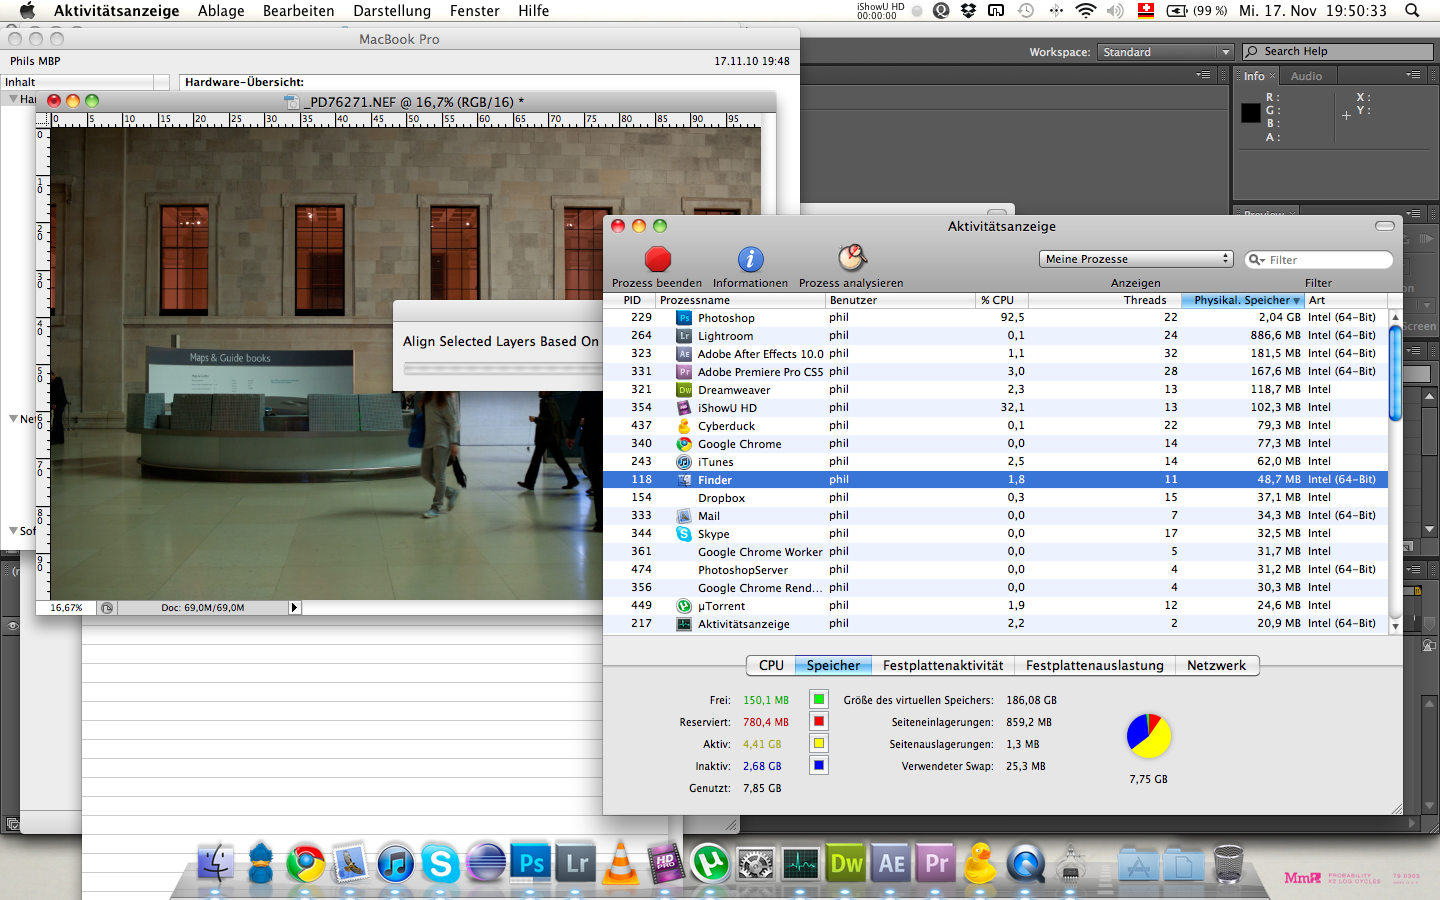
Task: Click the Time Machine menu bar icon
Action: (1025, 10)
